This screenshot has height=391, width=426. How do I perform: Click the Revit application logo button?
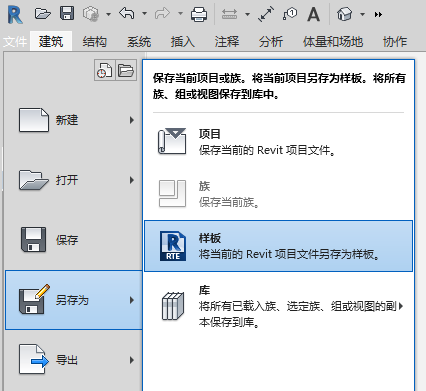(x=15, y=15)
